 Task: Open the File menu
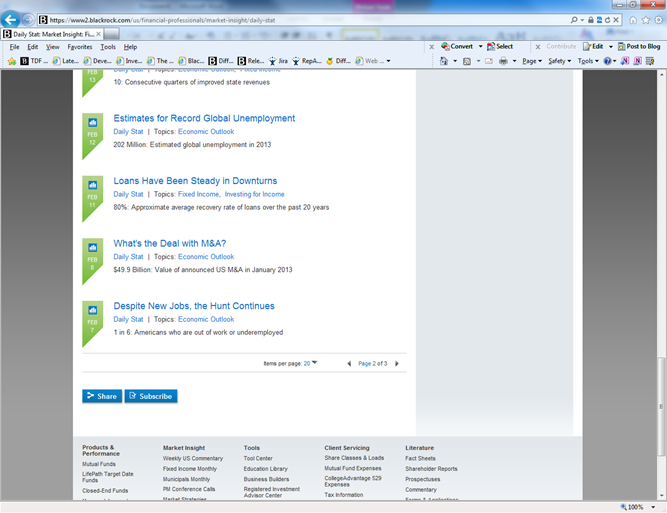(14, 47)
